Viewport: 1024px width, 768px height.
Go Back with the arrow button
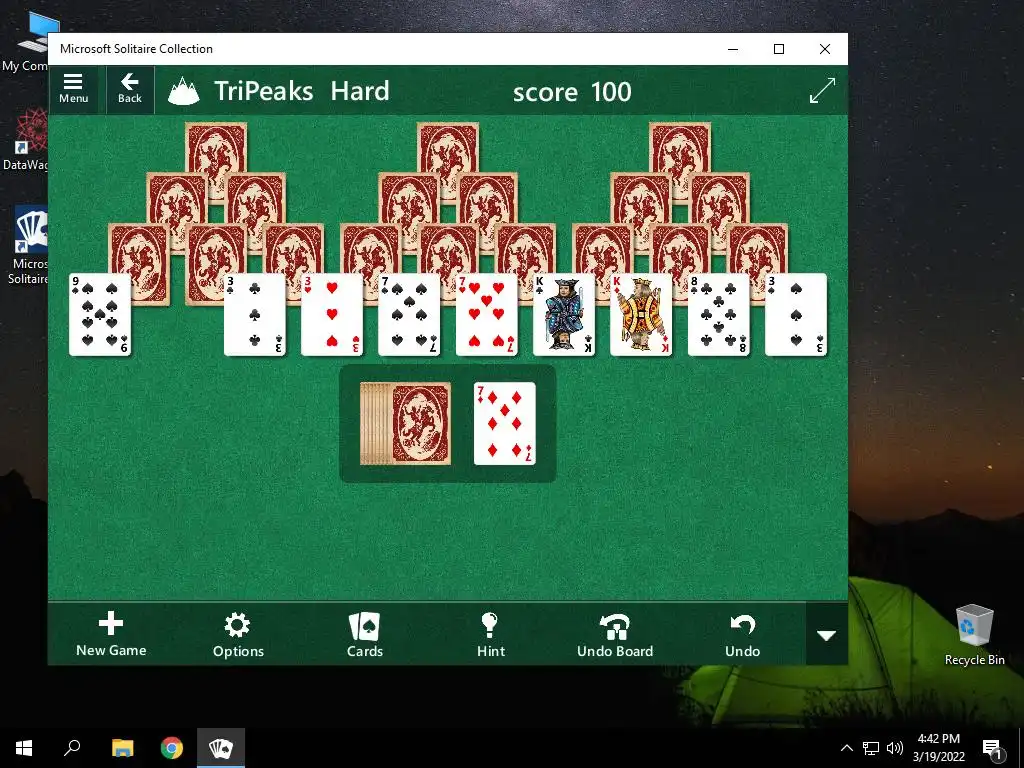pyautogui.click(x=129, y=89)
